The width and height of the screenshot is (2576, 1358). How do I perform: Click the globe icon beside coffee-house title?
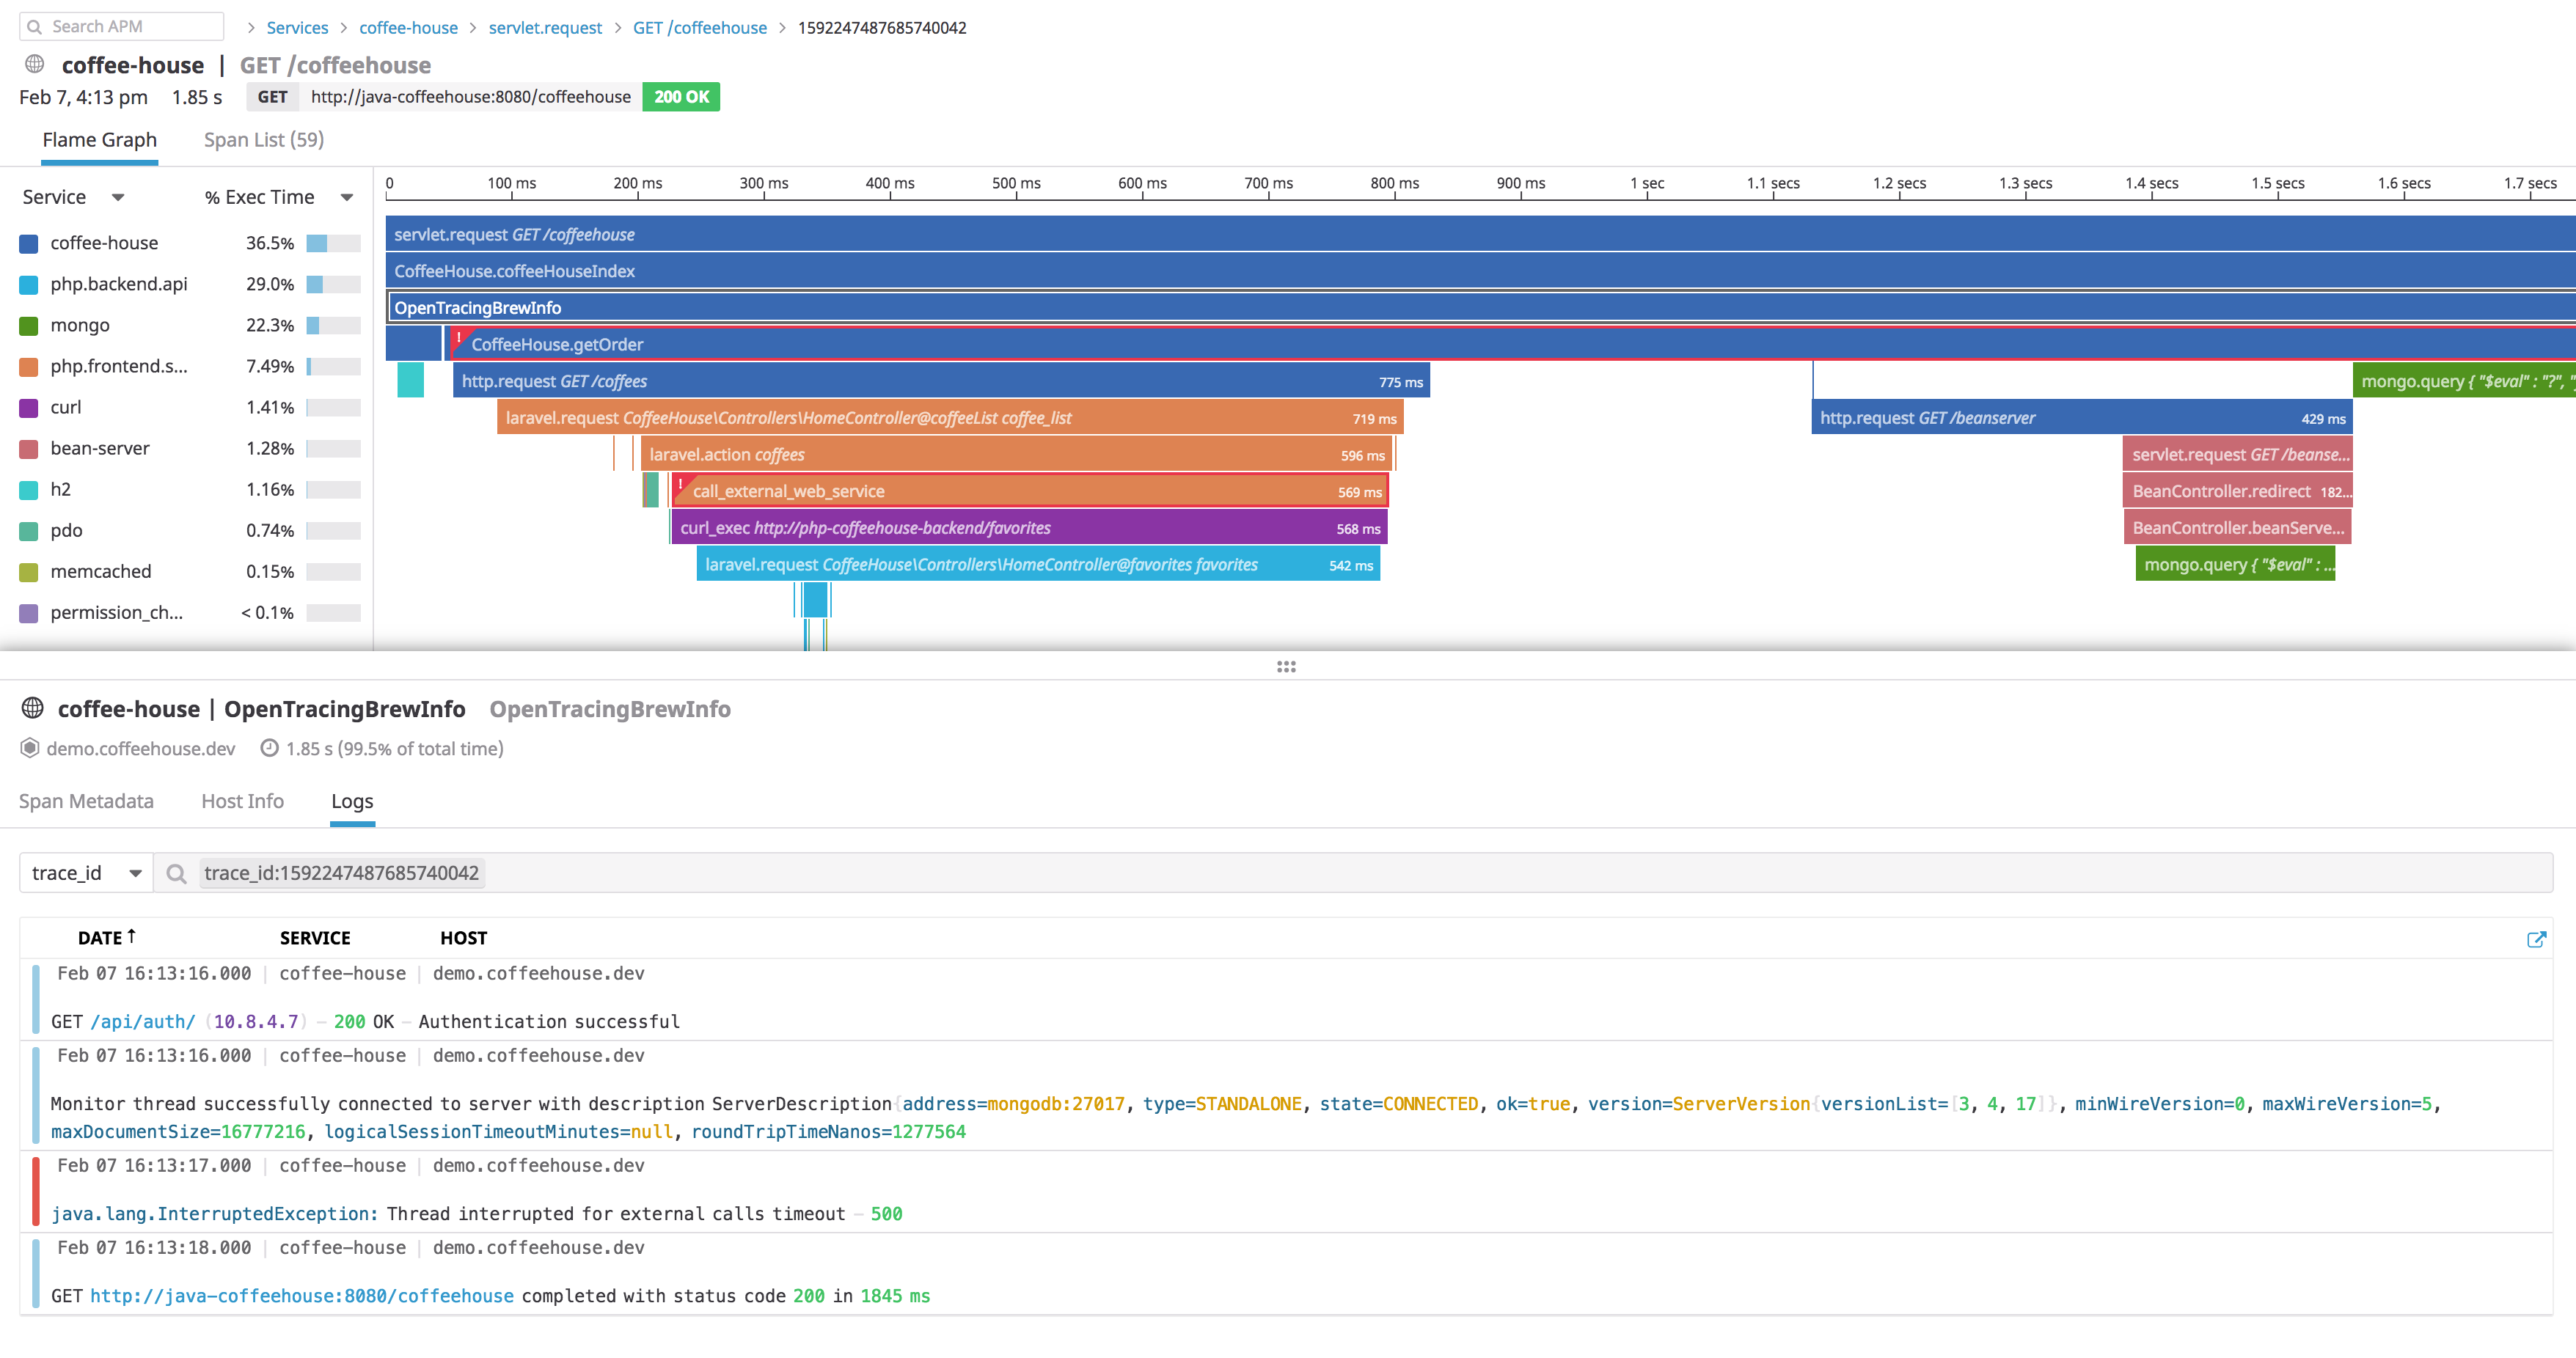tap(35, 65)
